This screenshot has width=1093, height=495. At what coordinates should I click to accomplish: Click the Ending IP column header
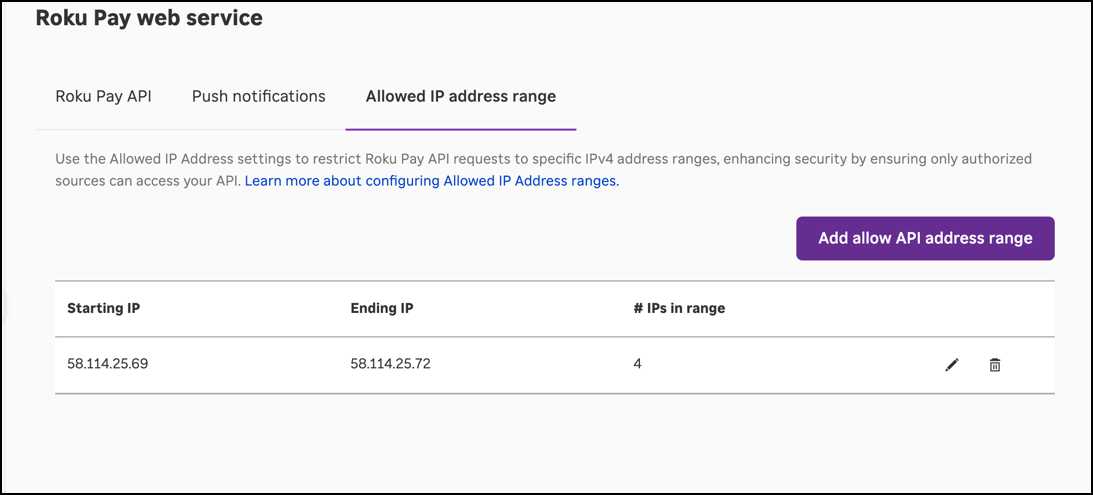pos(381,308)
